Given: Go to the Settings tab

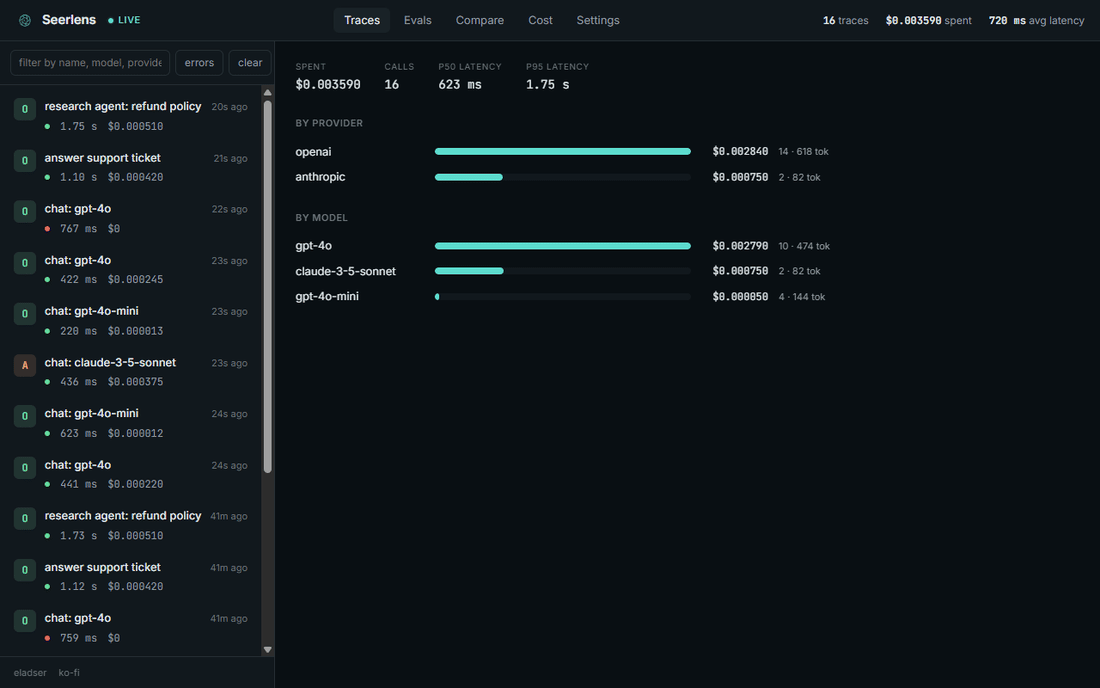Looking at the screenshot, I should pyautogui.click(x=598, y=20).
